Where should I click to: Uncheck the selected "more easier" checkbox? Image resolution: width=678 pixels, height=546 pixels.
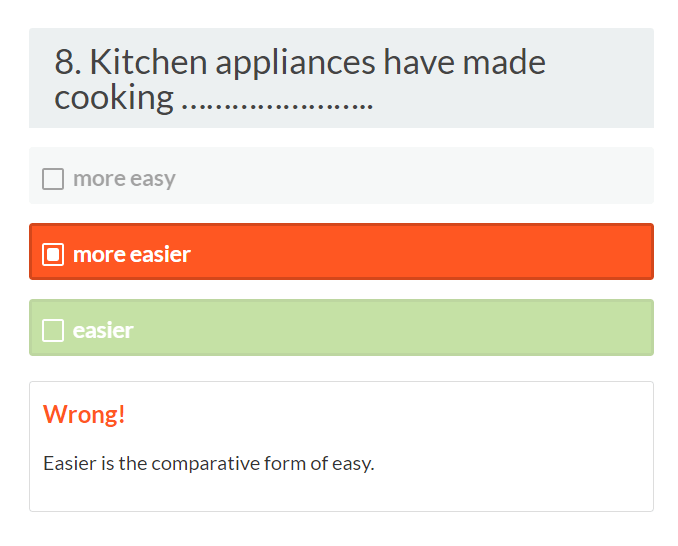pos(53,254)
